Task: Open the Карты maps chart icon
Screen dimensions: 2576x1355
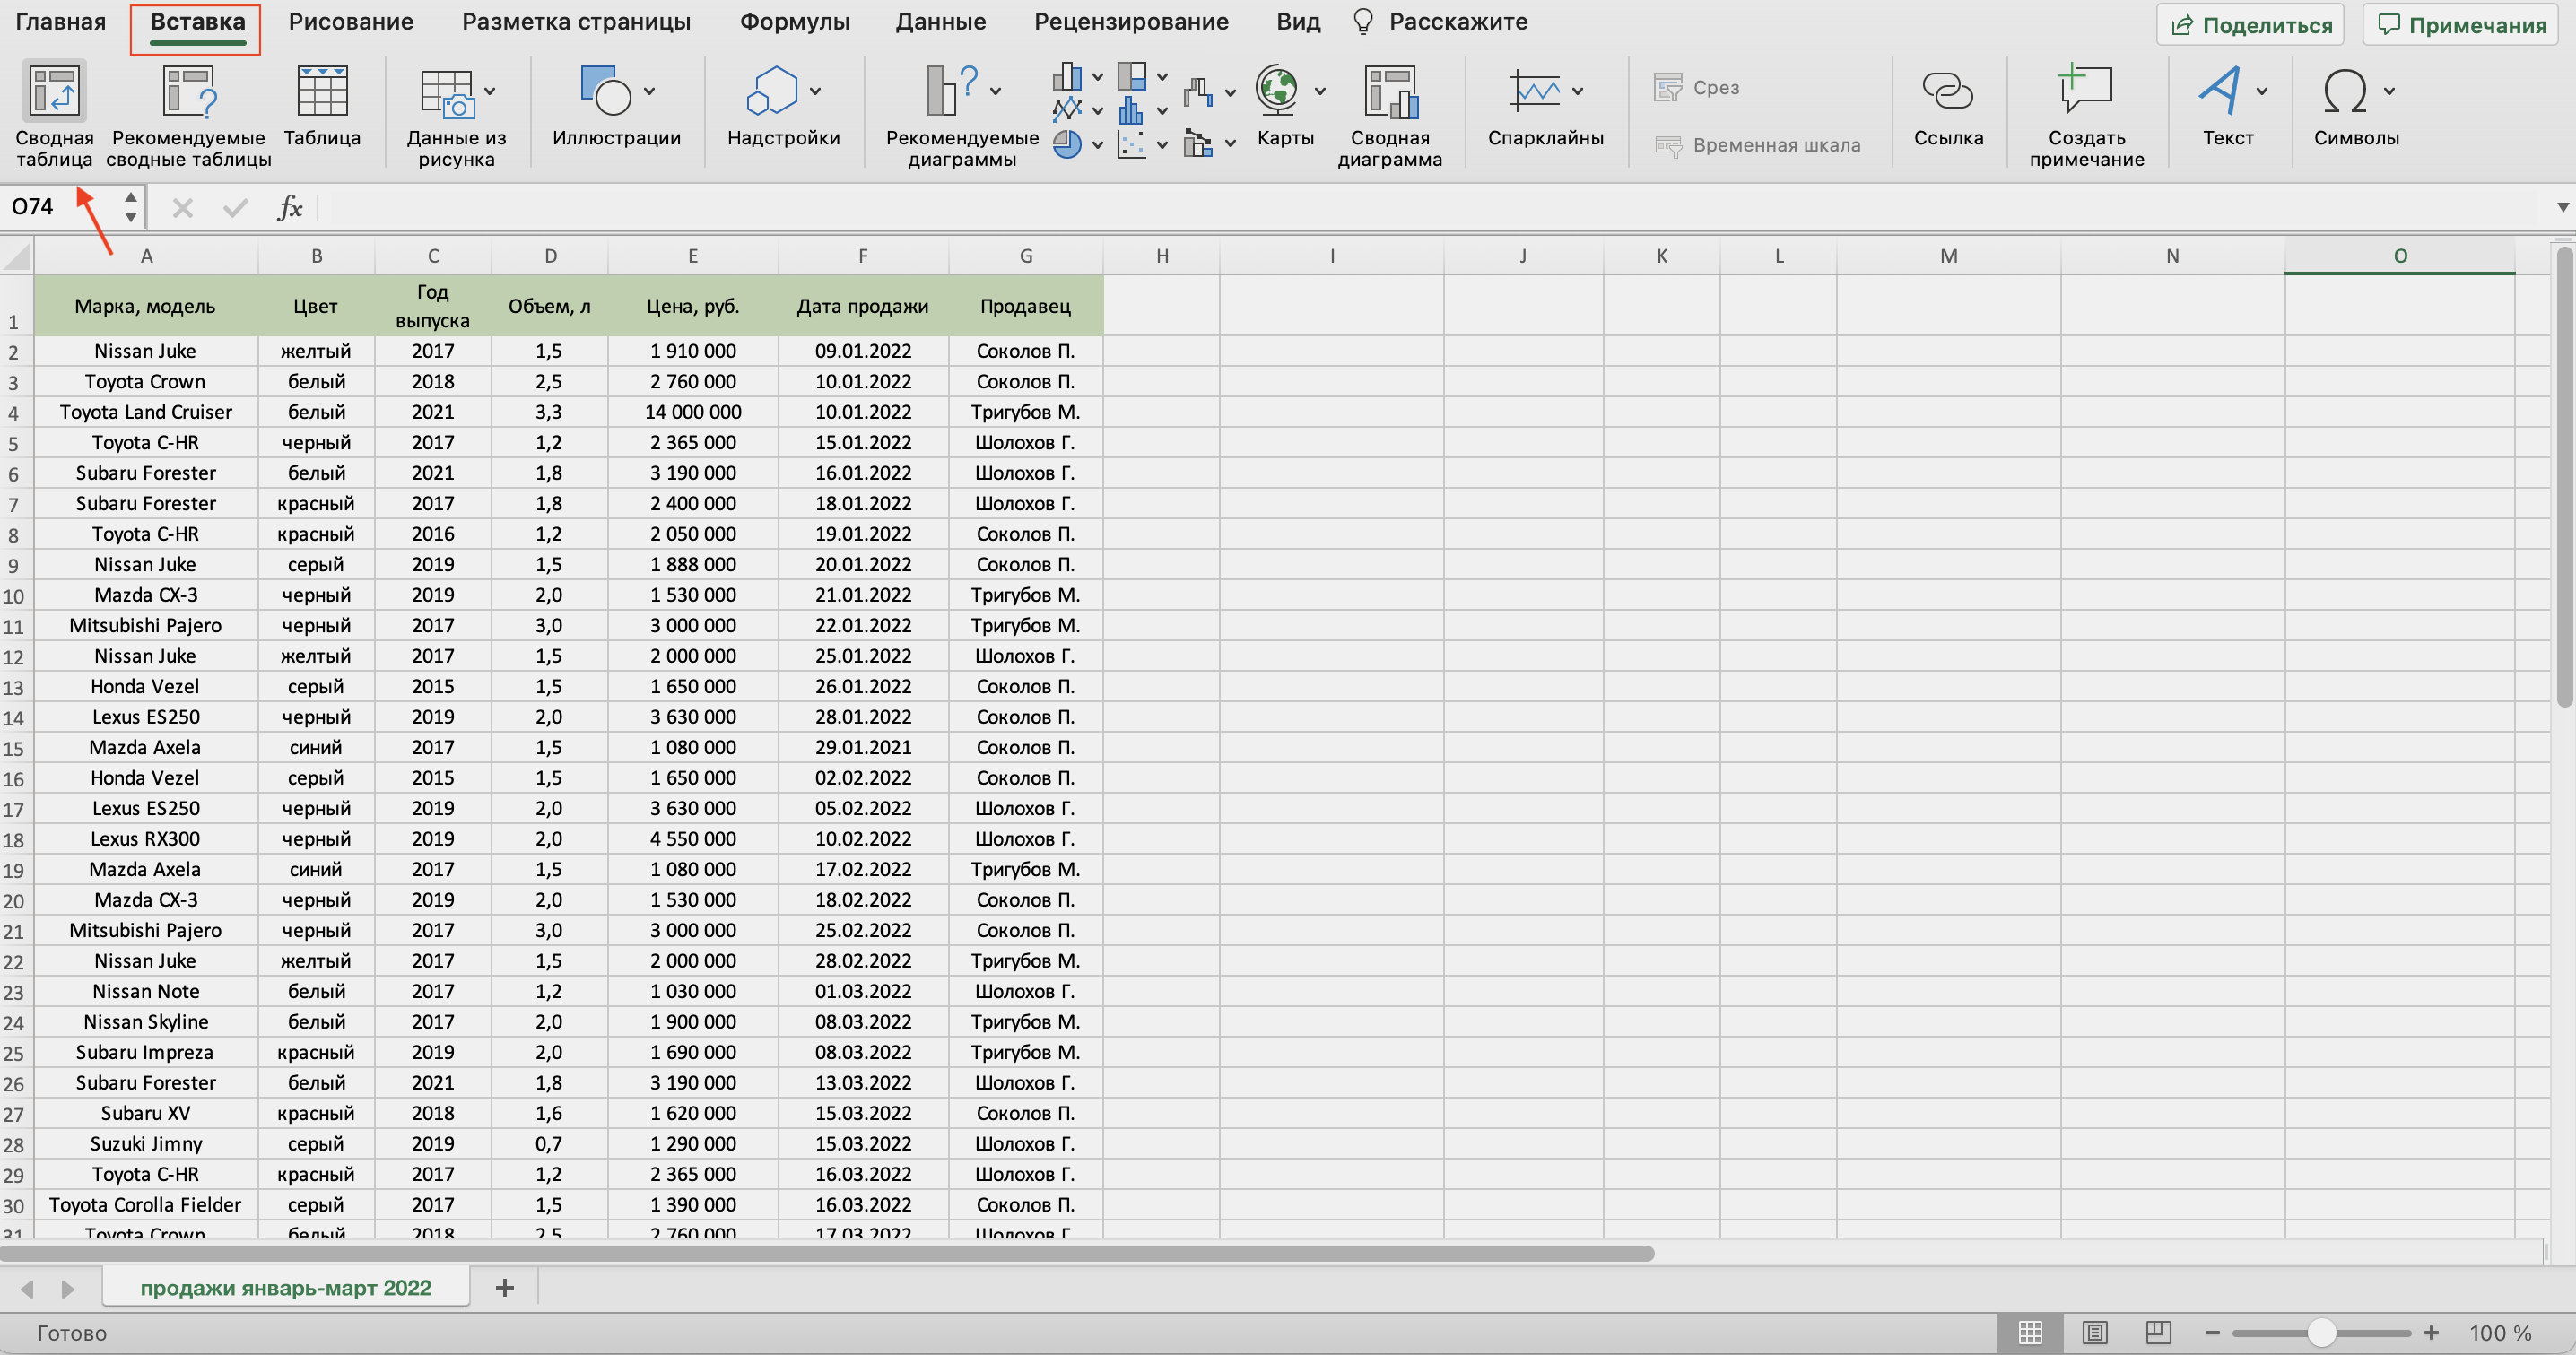Action: click(1278, 92)
